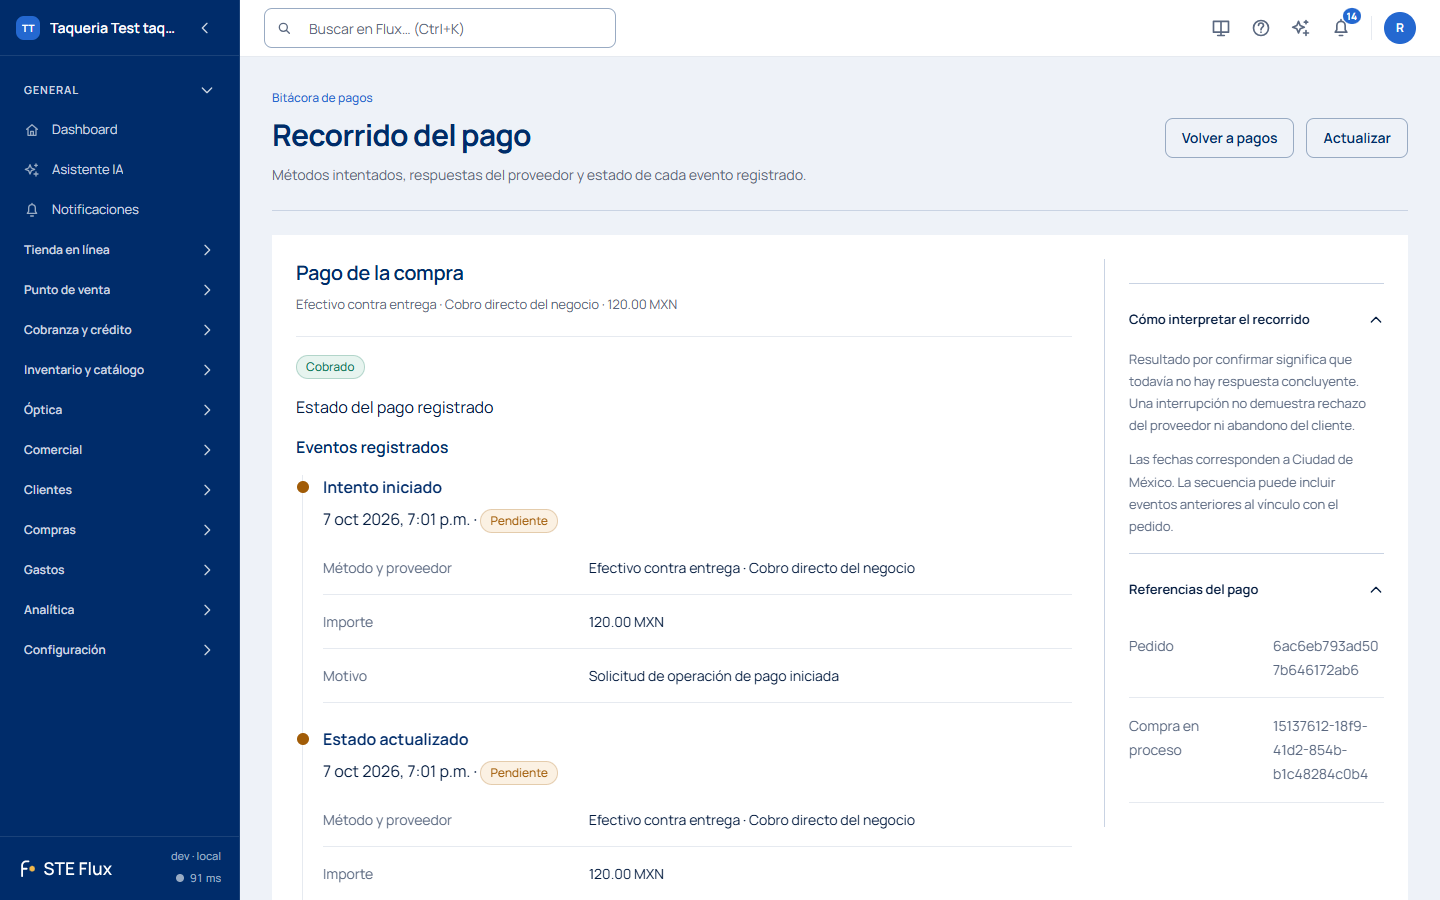Open the Comercial menu item
Viewport: 1440px width, 900px height.
(x=120, y=450)
